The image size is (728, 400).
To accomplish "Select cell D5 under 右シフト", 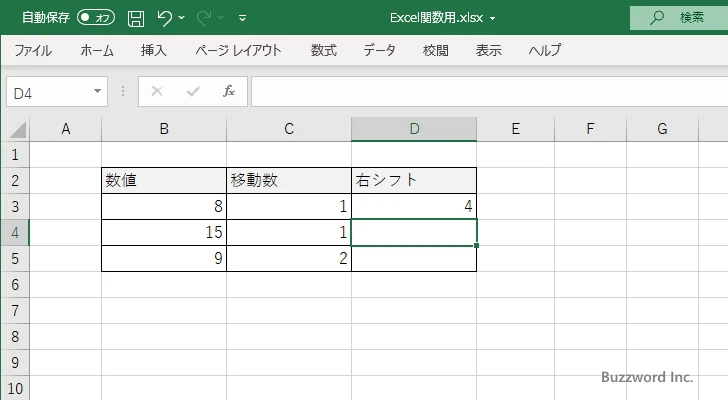I will pos(413,258).
